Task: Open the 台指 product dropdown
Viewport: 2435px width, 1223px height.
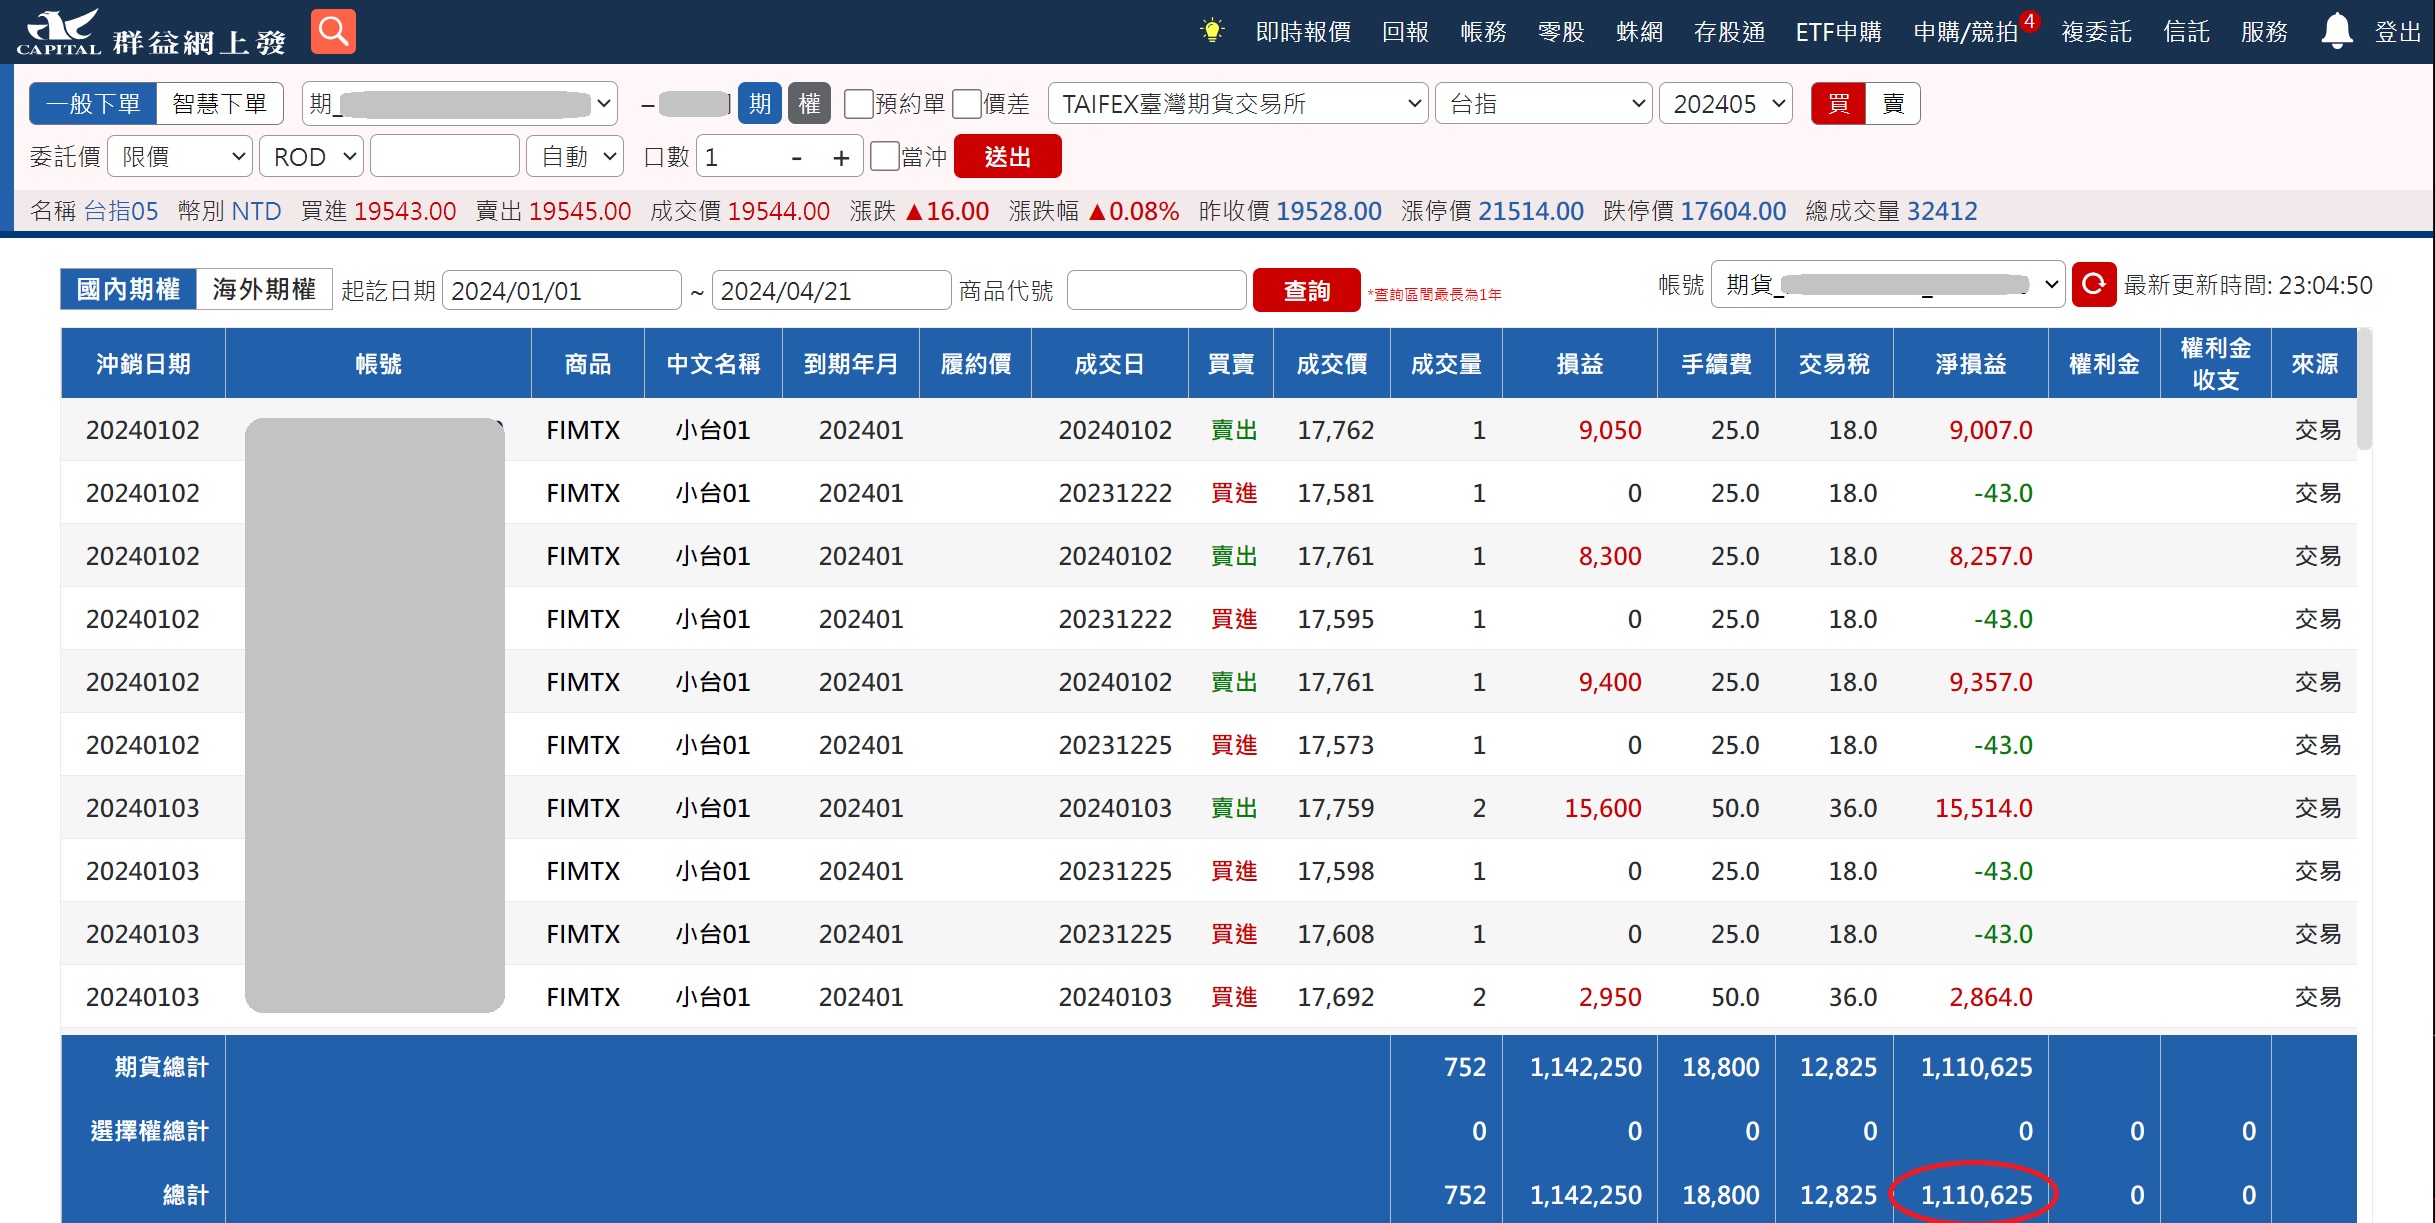Action: pos(1543,104)
